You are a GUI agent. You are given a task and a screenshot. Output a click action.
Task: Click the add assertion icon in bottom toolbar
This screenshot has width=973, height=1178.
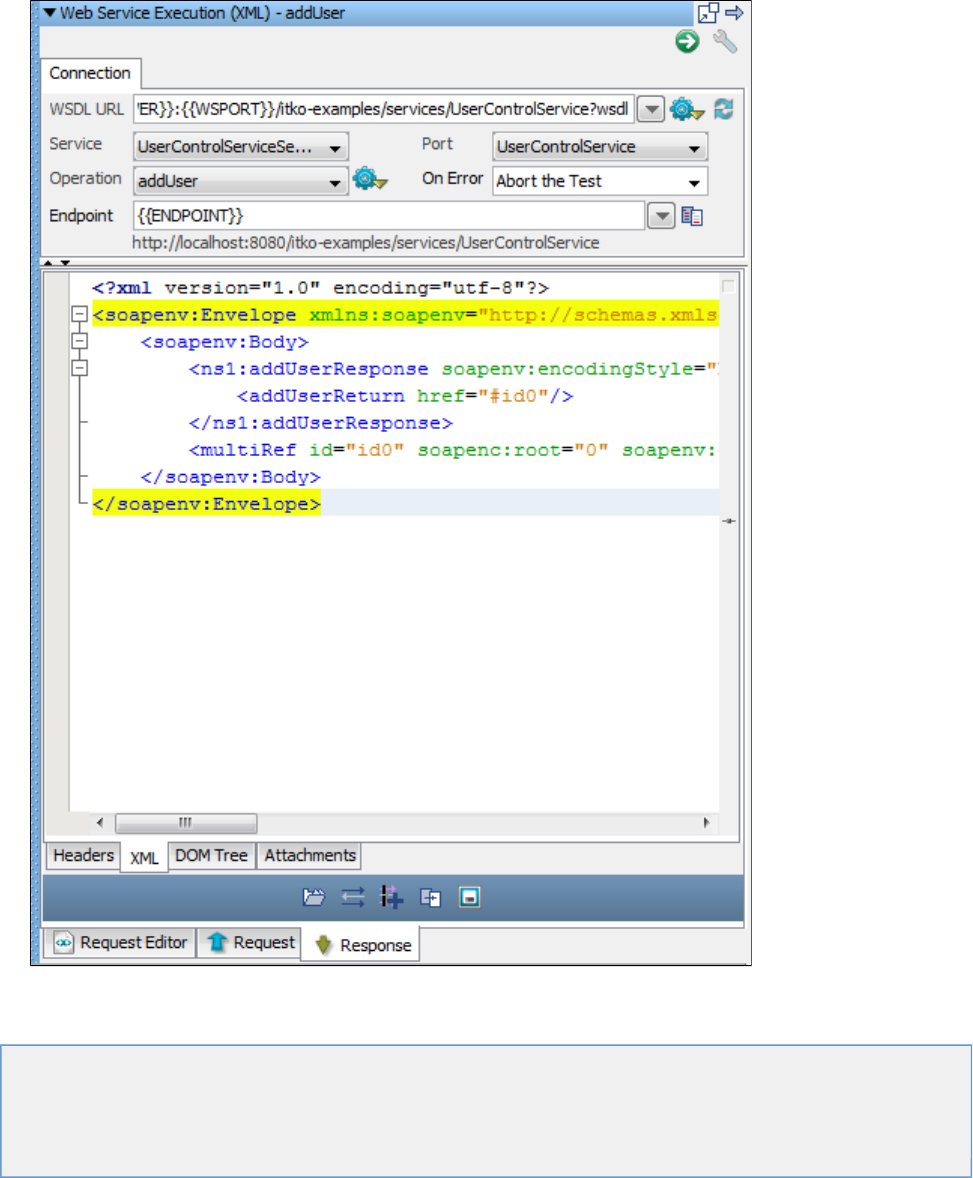click(x=431, y=897)
